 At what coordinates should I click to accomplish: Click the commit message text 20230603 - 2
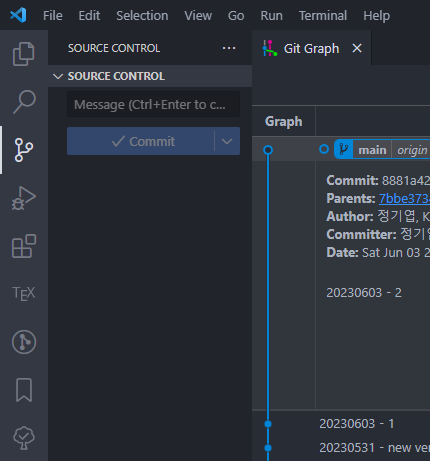pos(364,293)
